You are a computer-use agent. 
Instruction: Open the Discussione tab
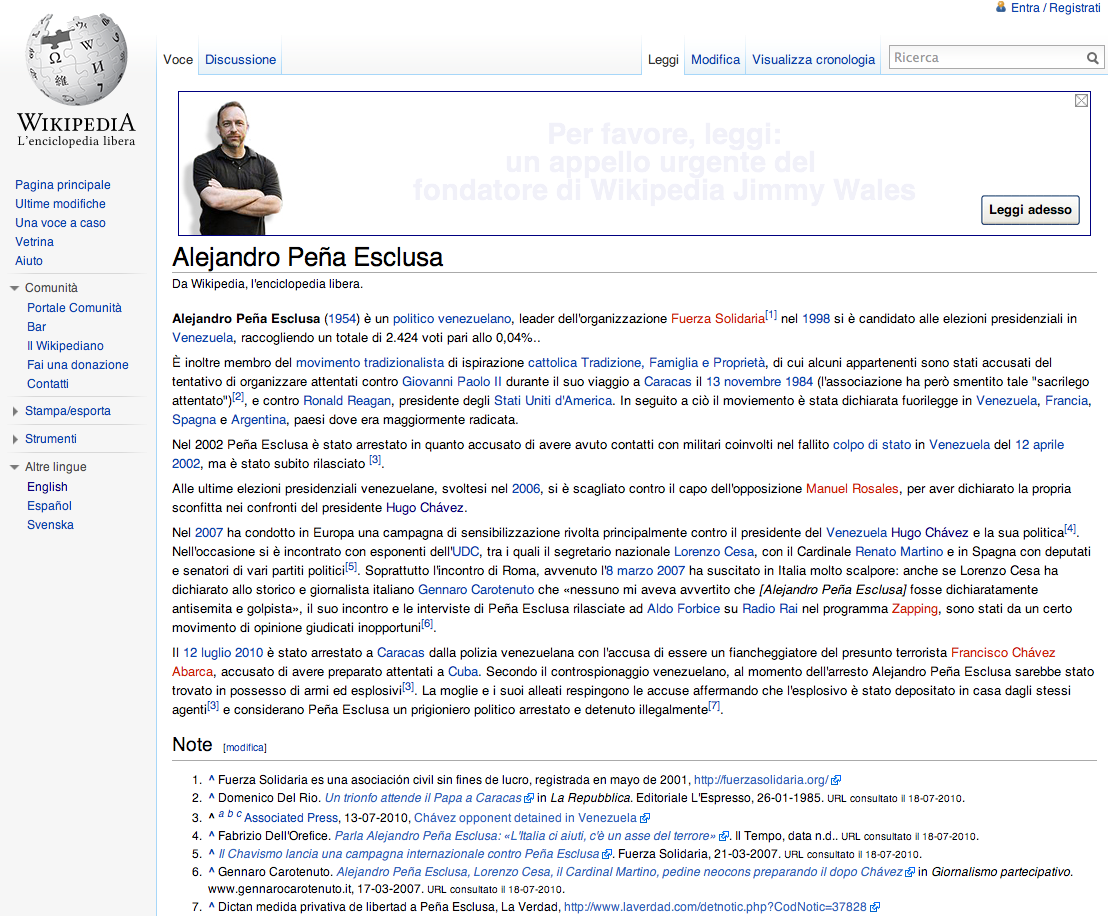(x=240, y=60)
